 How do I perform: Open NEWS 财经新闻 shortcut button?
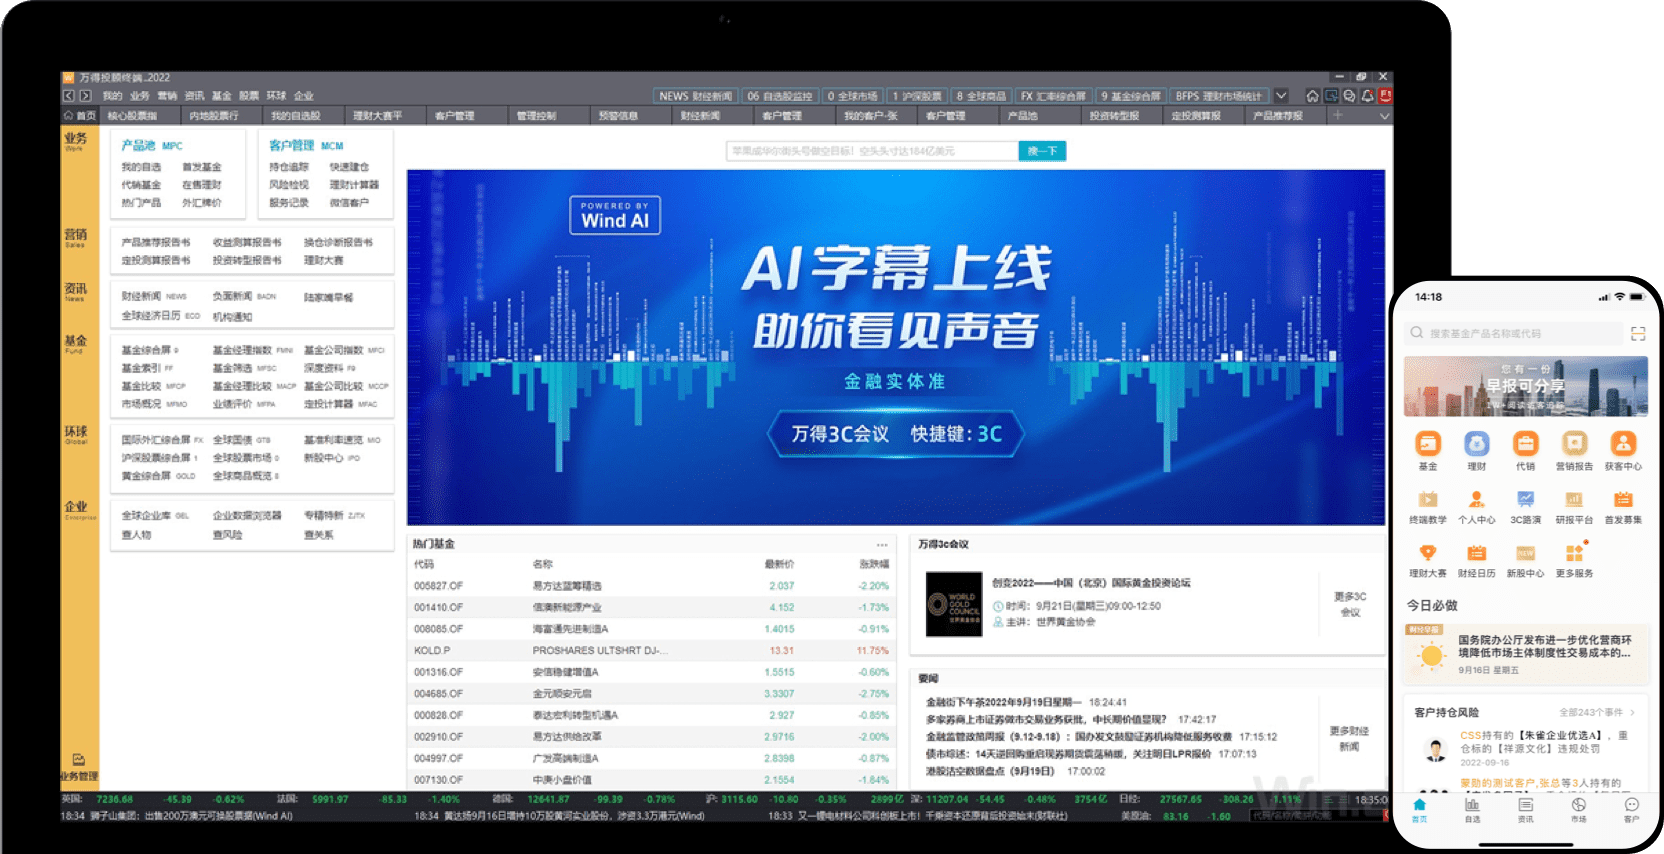tap(695, 96)
